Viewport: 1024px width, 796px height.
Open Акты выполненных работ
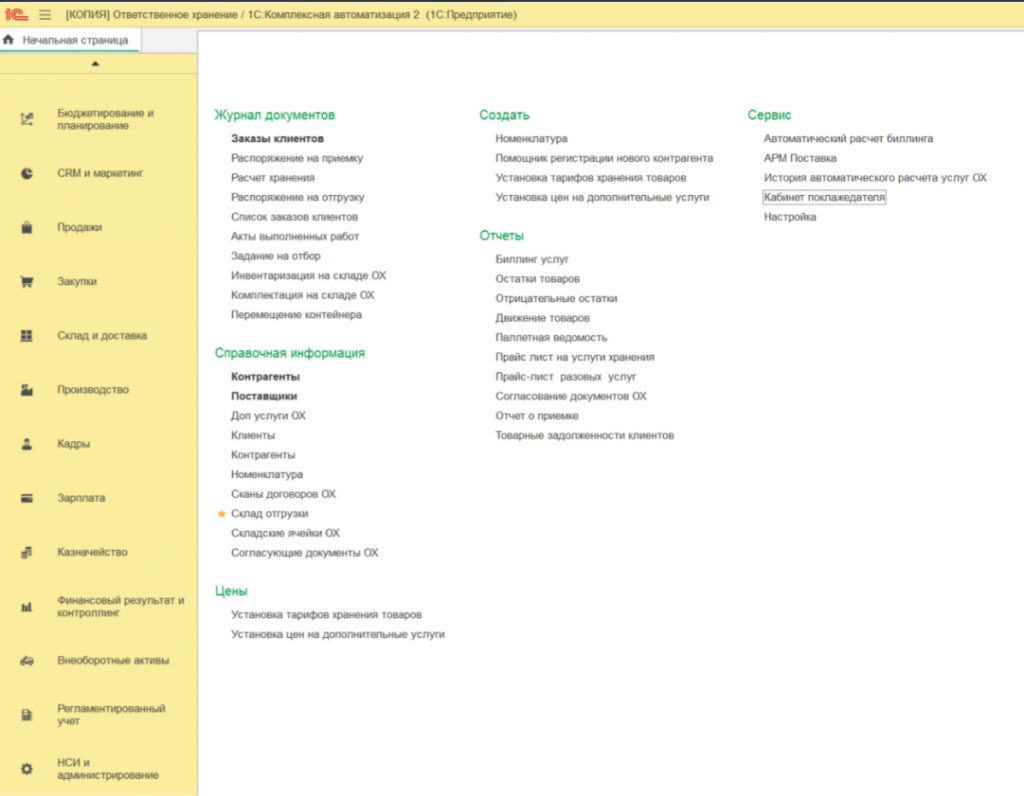[x=295, y=237]
